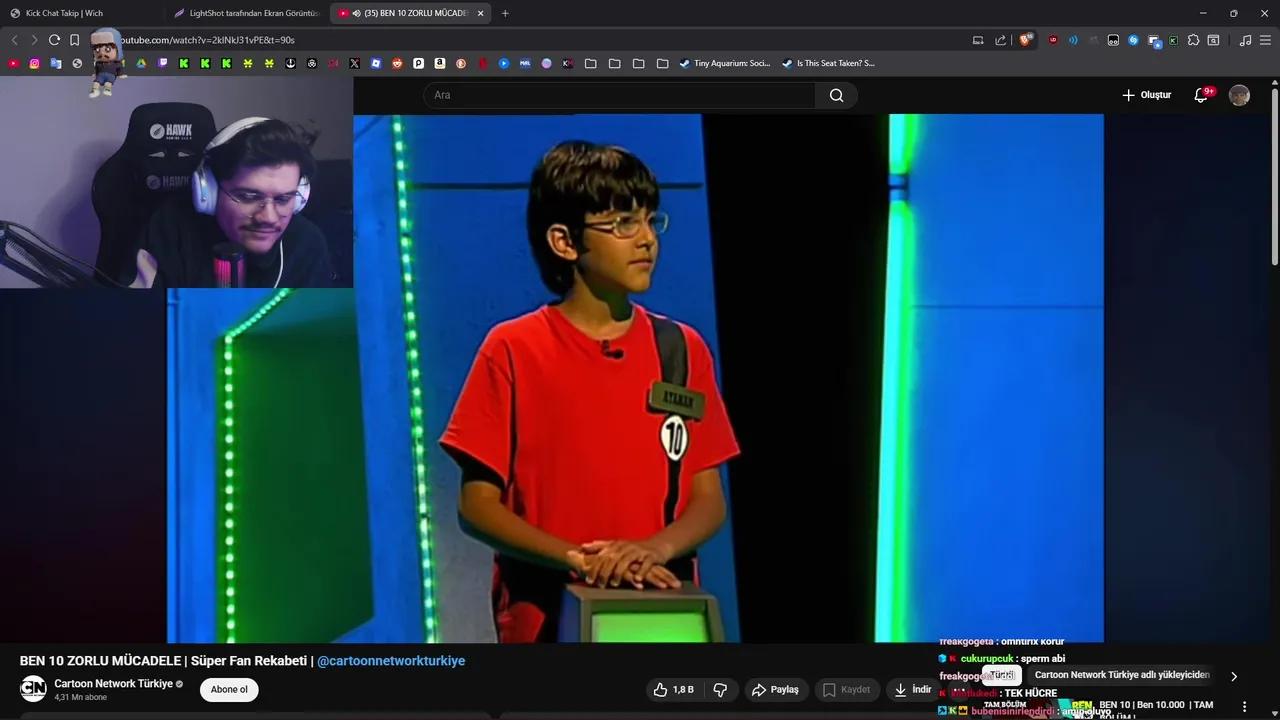Image resolution: width=1280 pixels, height=720 pixels.
Task: Click the İndir download button
Action: pos(913,689)
